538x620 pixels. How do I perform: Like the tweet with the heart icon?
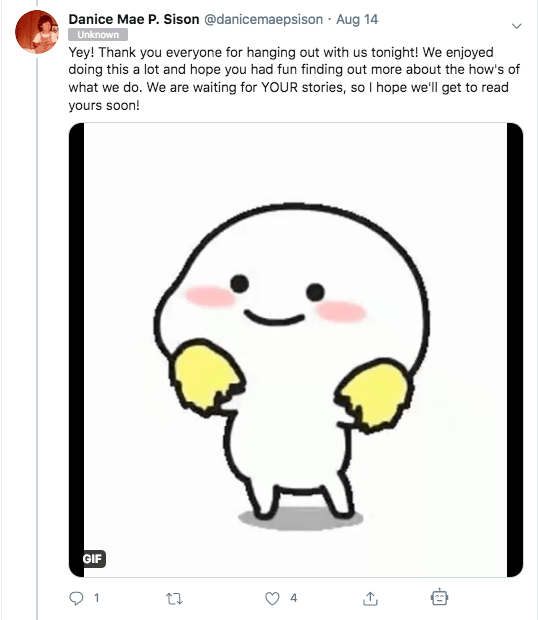click(x=272, y=598)
